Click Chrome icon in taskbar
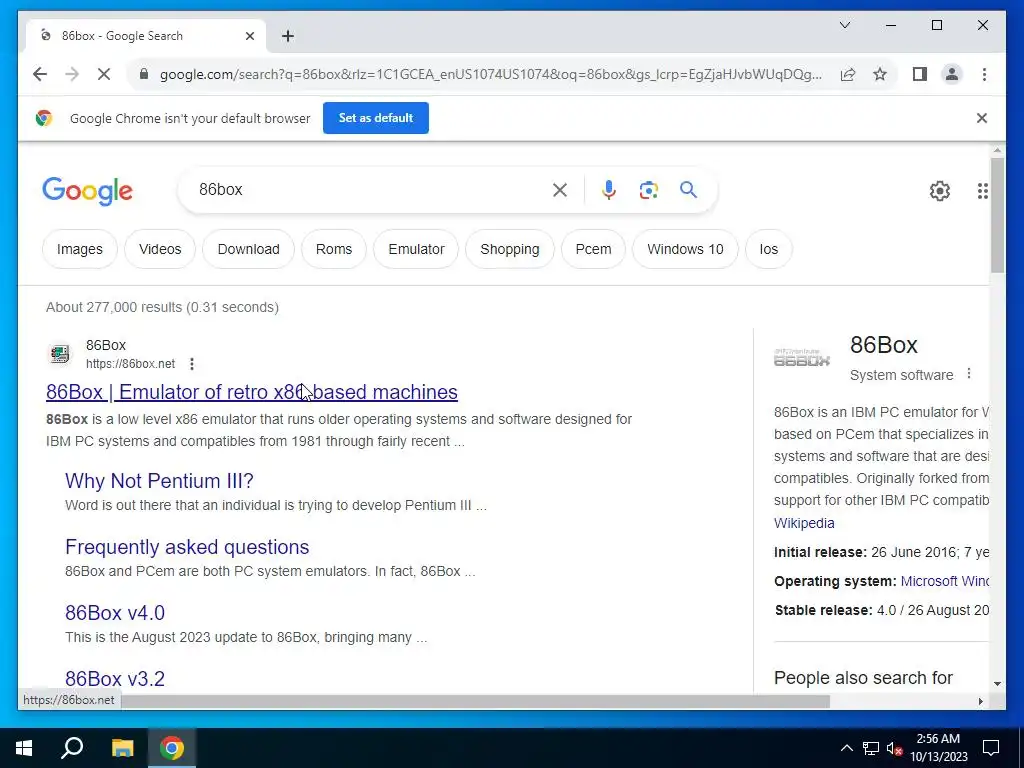The width and height of the screenshot is (1024, 768). [x=172, y=748]
